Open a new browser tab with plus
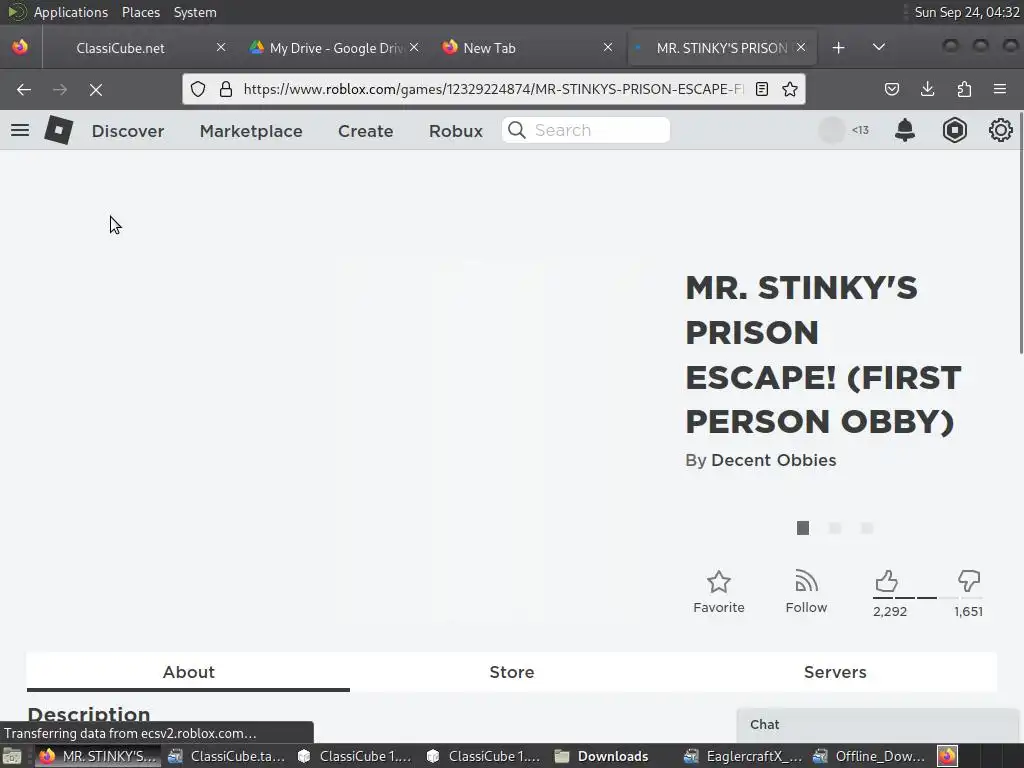Image resolution: width=1024 pixels, height=768 pixels. click(839, 48)
